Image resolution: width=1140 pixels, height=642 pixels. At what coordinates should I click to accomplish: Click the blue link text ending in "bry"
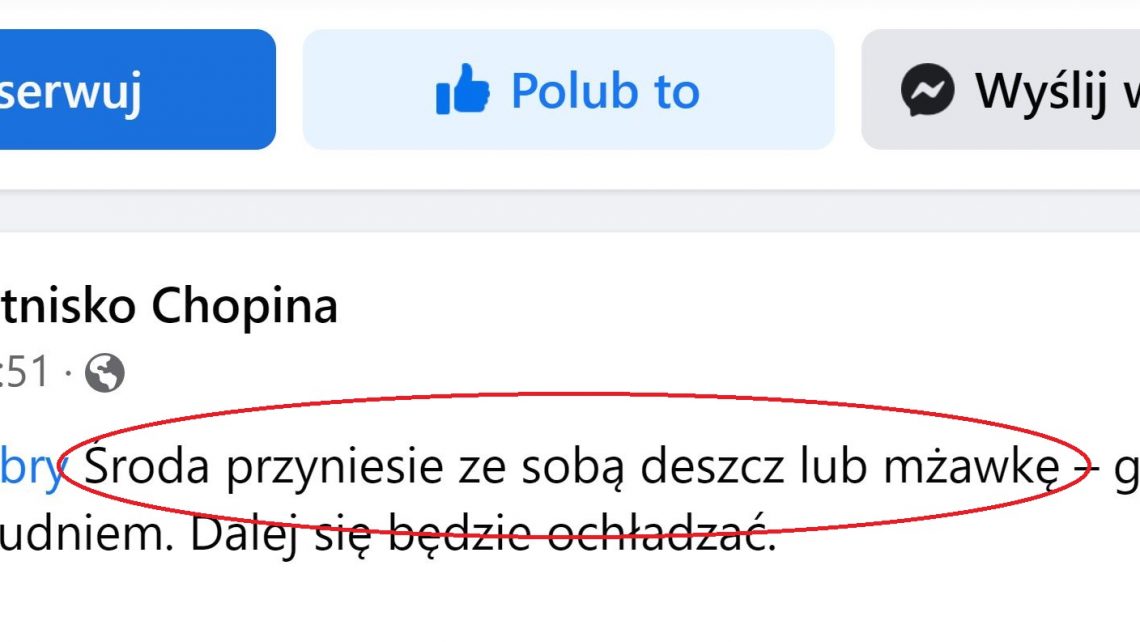(x=32, y=468)
